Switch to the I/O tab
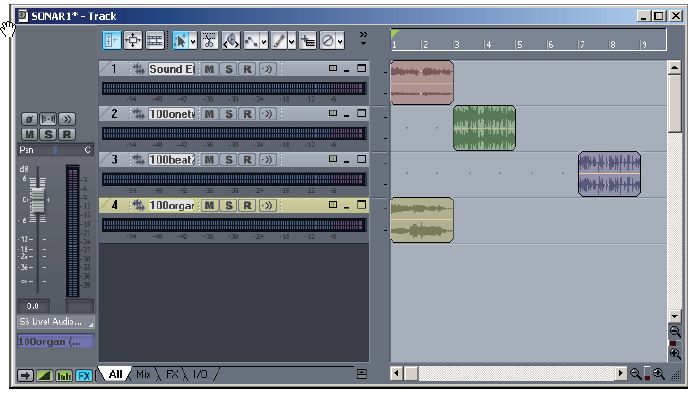This screenshot has width=698, height=401. pos(200,374)
